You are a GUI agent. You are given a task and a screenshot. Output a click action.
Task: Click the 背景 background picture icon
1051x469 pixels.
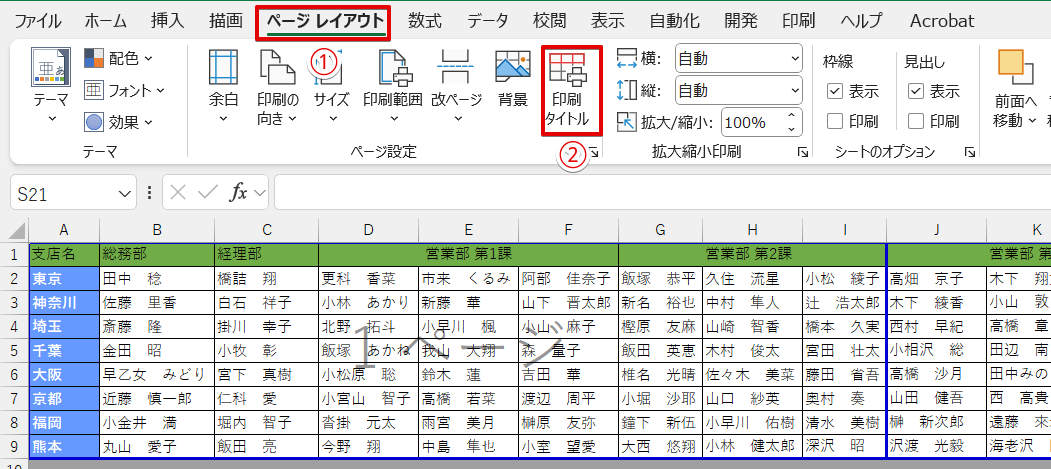tap(513, 67)
